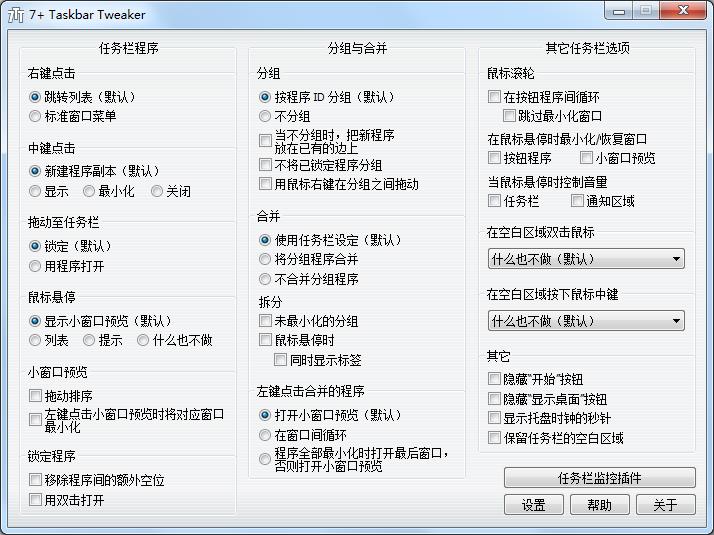Screen dimensions: 714x535
Task: Minimize the Taskbar Tweaker window
Action: (x=621, y=10)
